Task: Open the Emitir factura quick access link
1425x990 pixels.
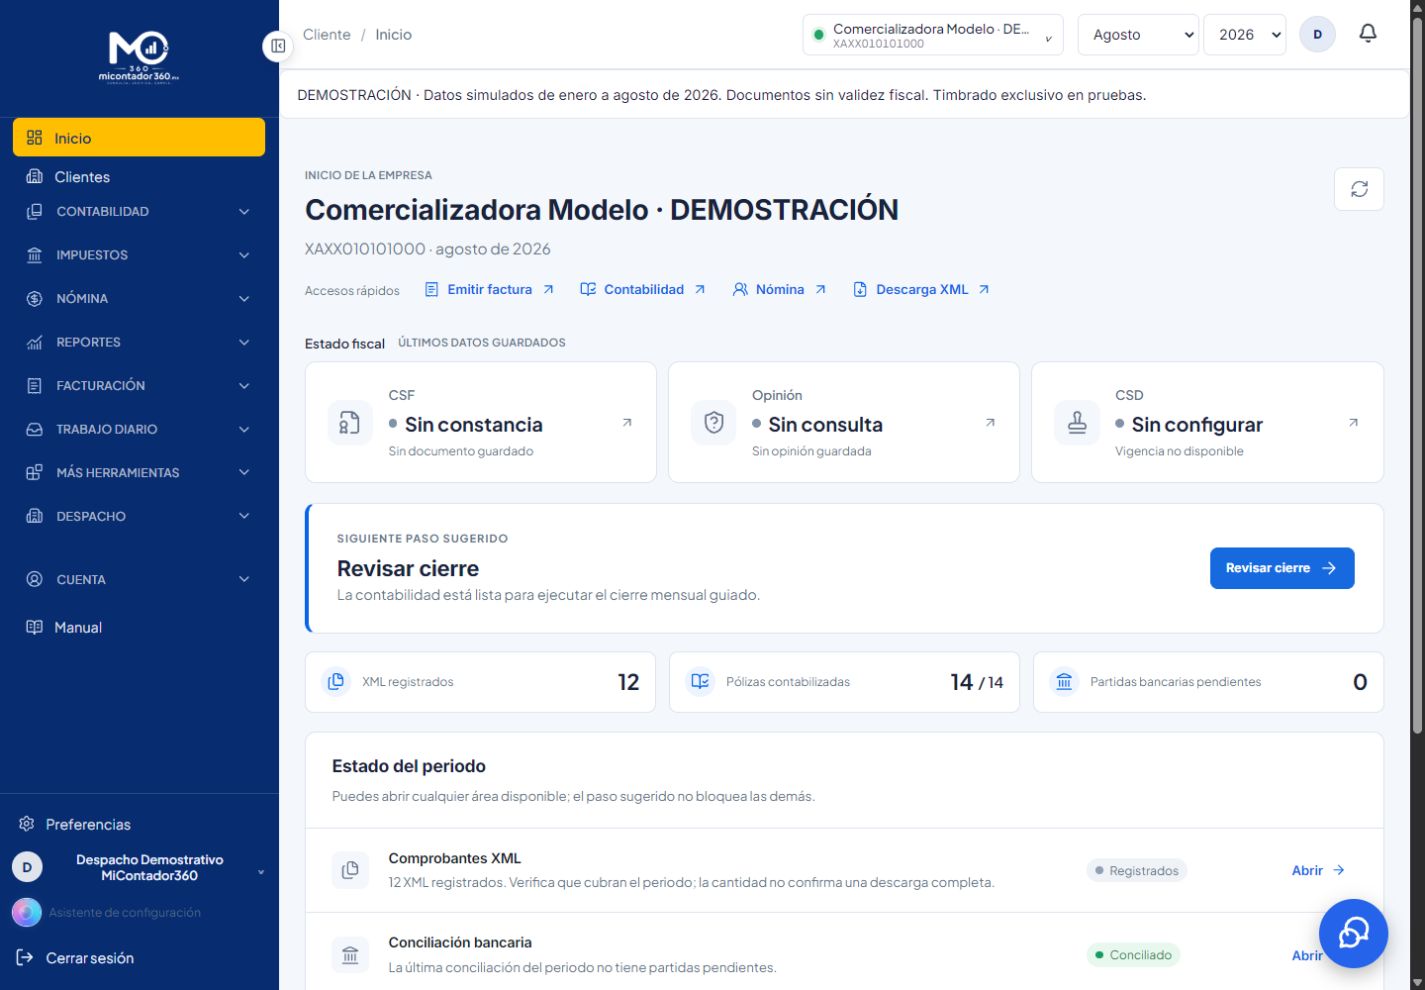Action: [x=489, y=289]
